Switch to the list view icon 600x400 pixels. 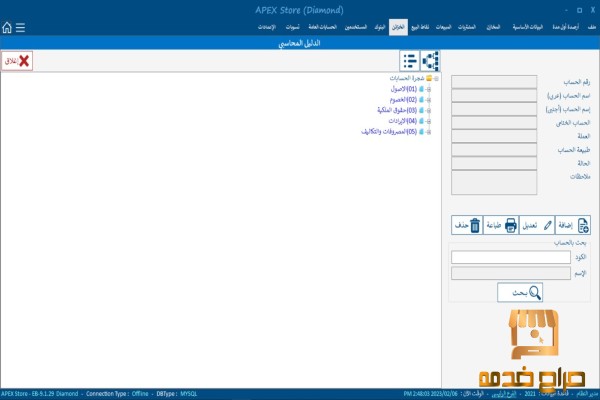point(409,61)
